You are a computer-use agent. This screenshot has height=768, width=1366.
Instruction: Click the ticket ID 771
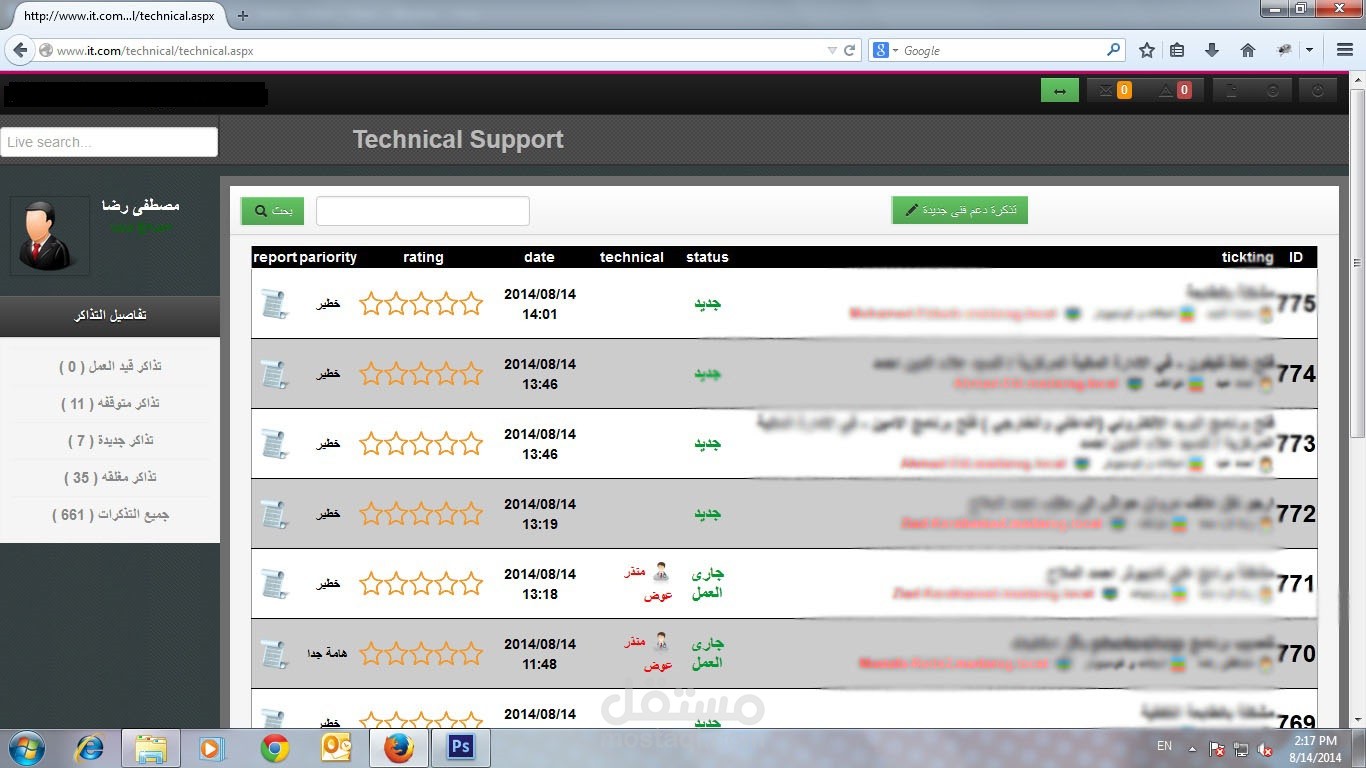pyautogui.click(x=1296, y=584)
